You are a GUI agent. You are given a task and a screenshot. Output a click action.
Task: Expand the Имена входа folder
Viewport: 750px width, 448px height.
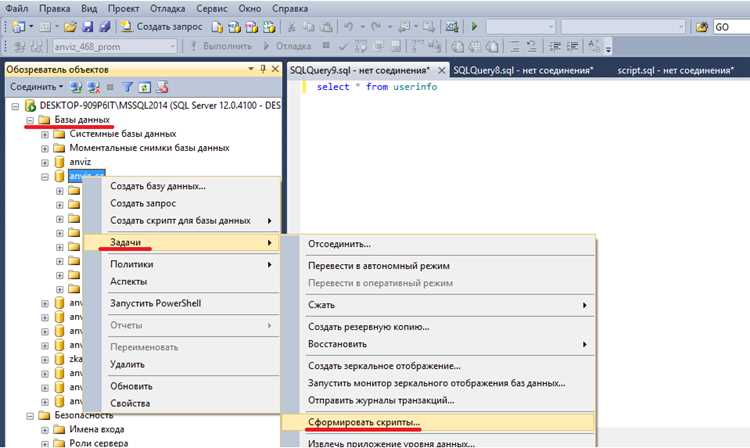click(45, 430)
